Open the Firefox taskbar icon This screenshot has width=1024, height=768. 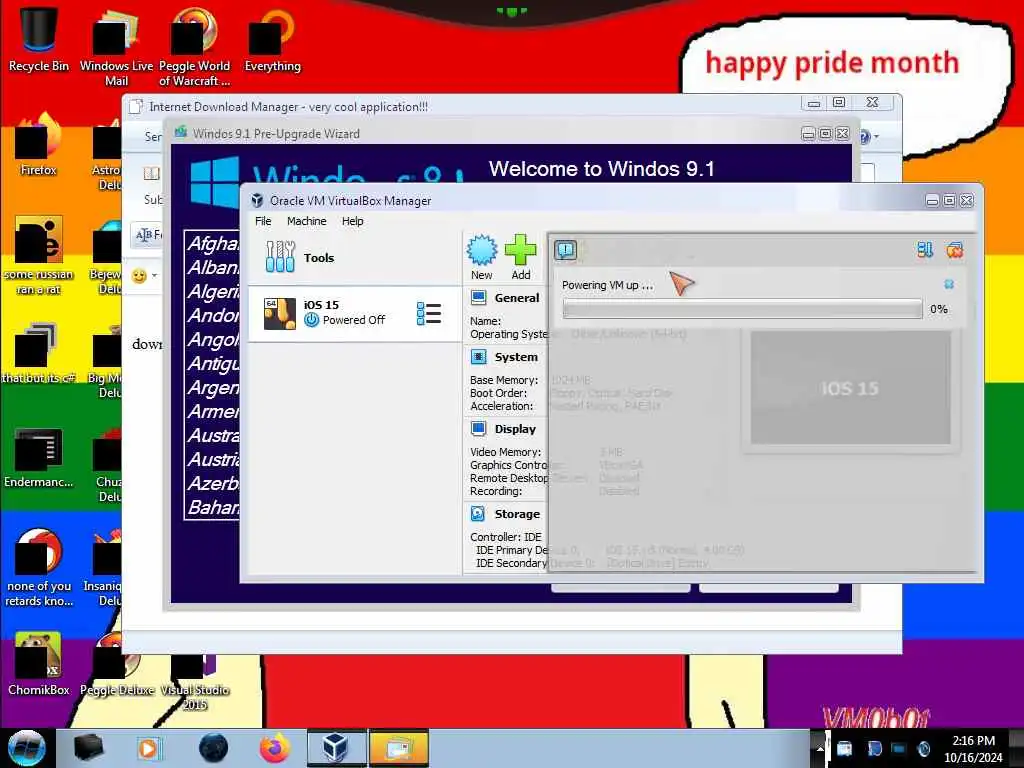[x=275, y=748]
